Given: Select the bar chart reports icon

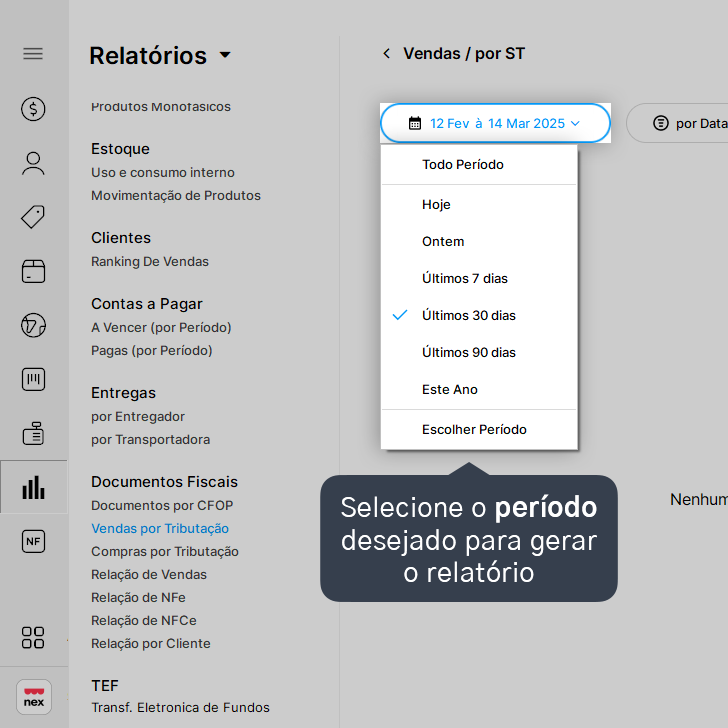Looking at the screenshot, I should pos(33,487).
